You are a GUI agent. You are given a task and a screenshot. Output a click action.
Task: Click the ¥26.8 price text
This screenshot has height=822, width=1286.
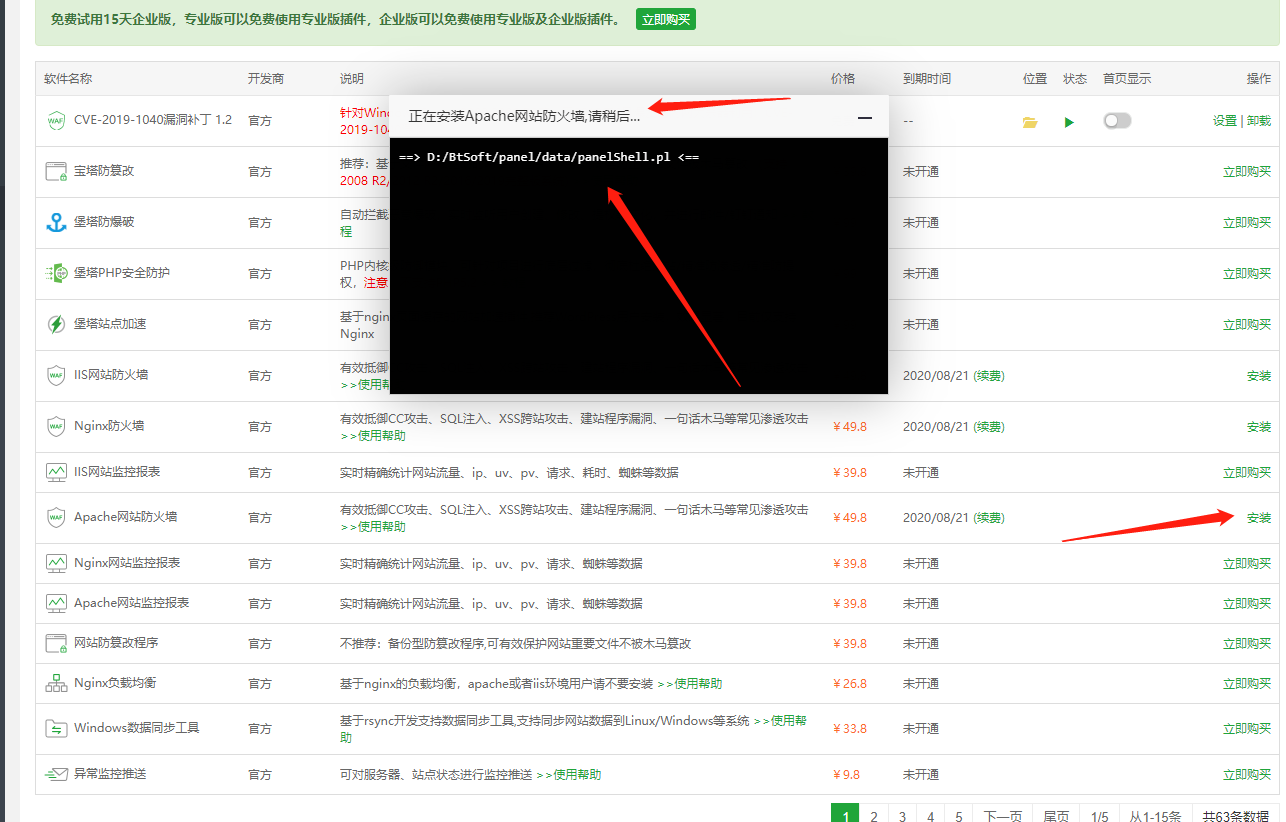click(x=850, y=683)
